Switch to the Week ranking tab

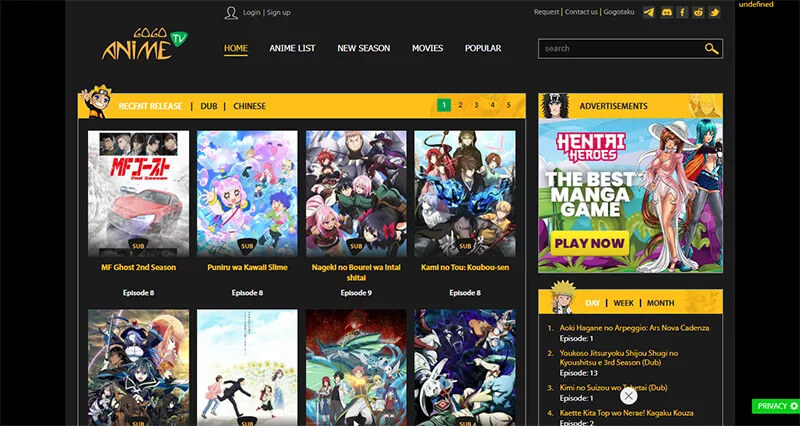(x=623, y=303)
